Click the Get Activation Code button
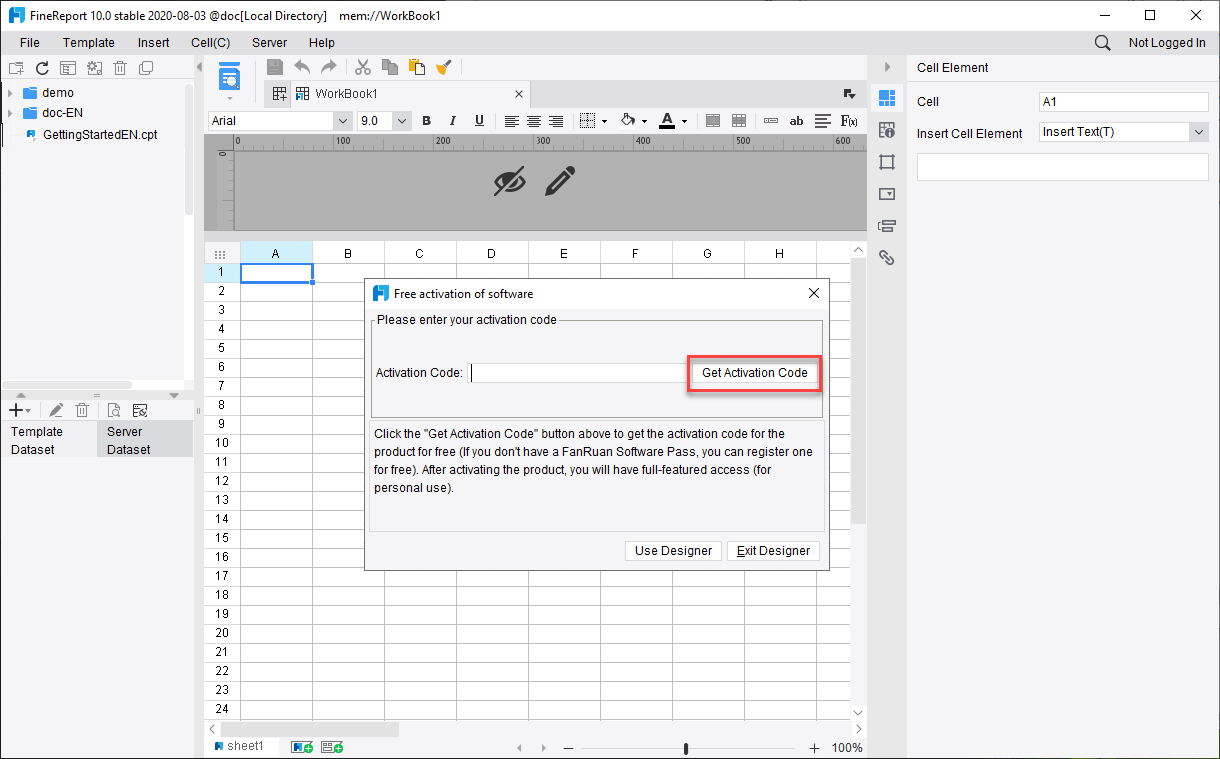This screenshot has height=759, width=1220. coord(754,373)
